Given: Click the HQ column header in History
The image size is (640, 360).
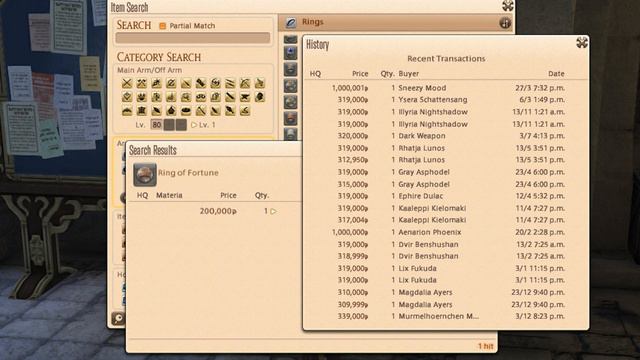Looking at the screenshot, I should pyautogui.click(x=315, y=74).
